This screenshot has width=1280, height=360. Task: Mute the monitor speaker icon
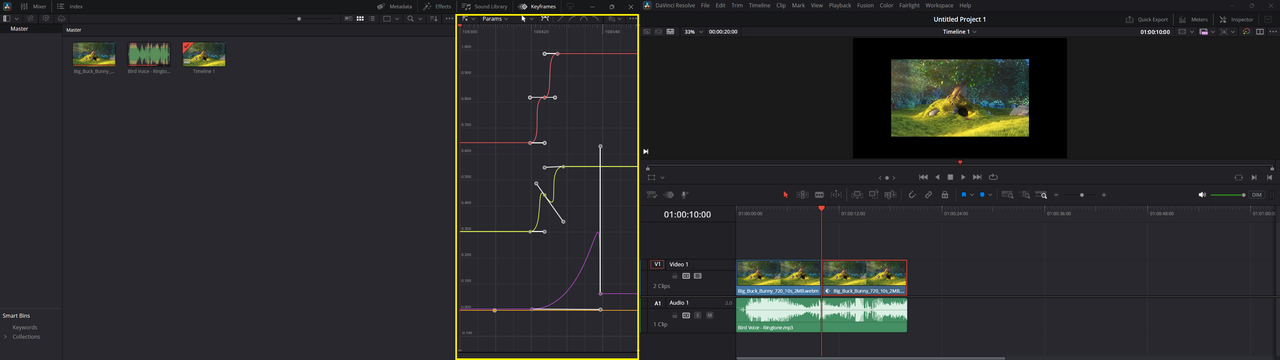coord(1202,195)
